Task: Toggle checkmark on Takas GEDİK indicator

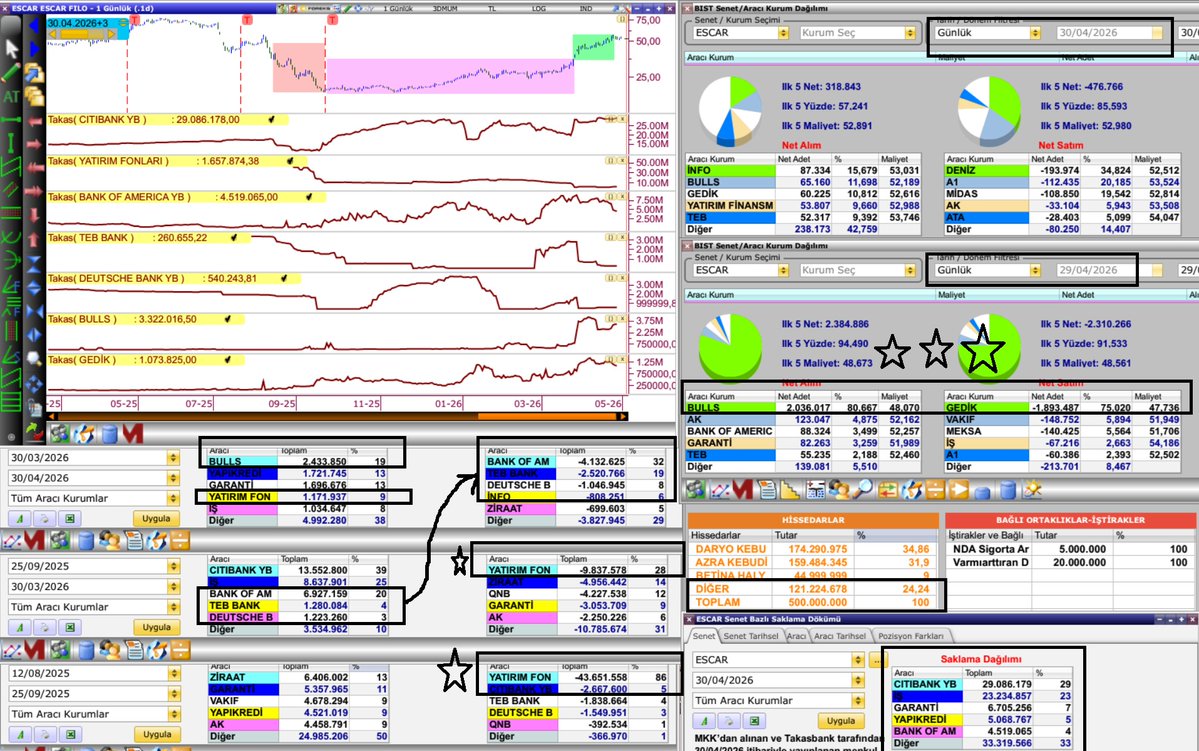Action: tap(227, 359)
